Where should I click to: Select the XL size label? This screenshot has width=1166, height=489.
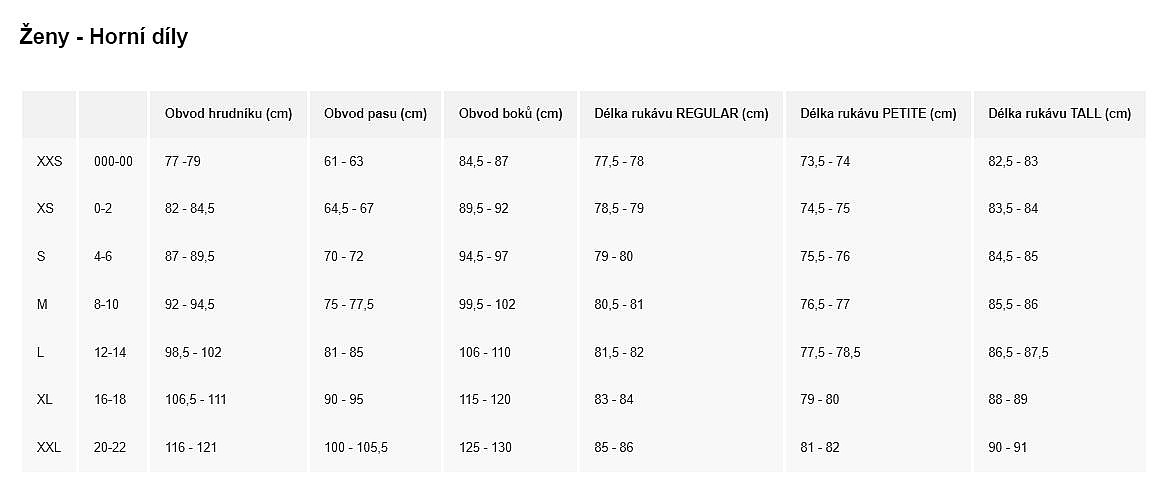pos(44,400)
